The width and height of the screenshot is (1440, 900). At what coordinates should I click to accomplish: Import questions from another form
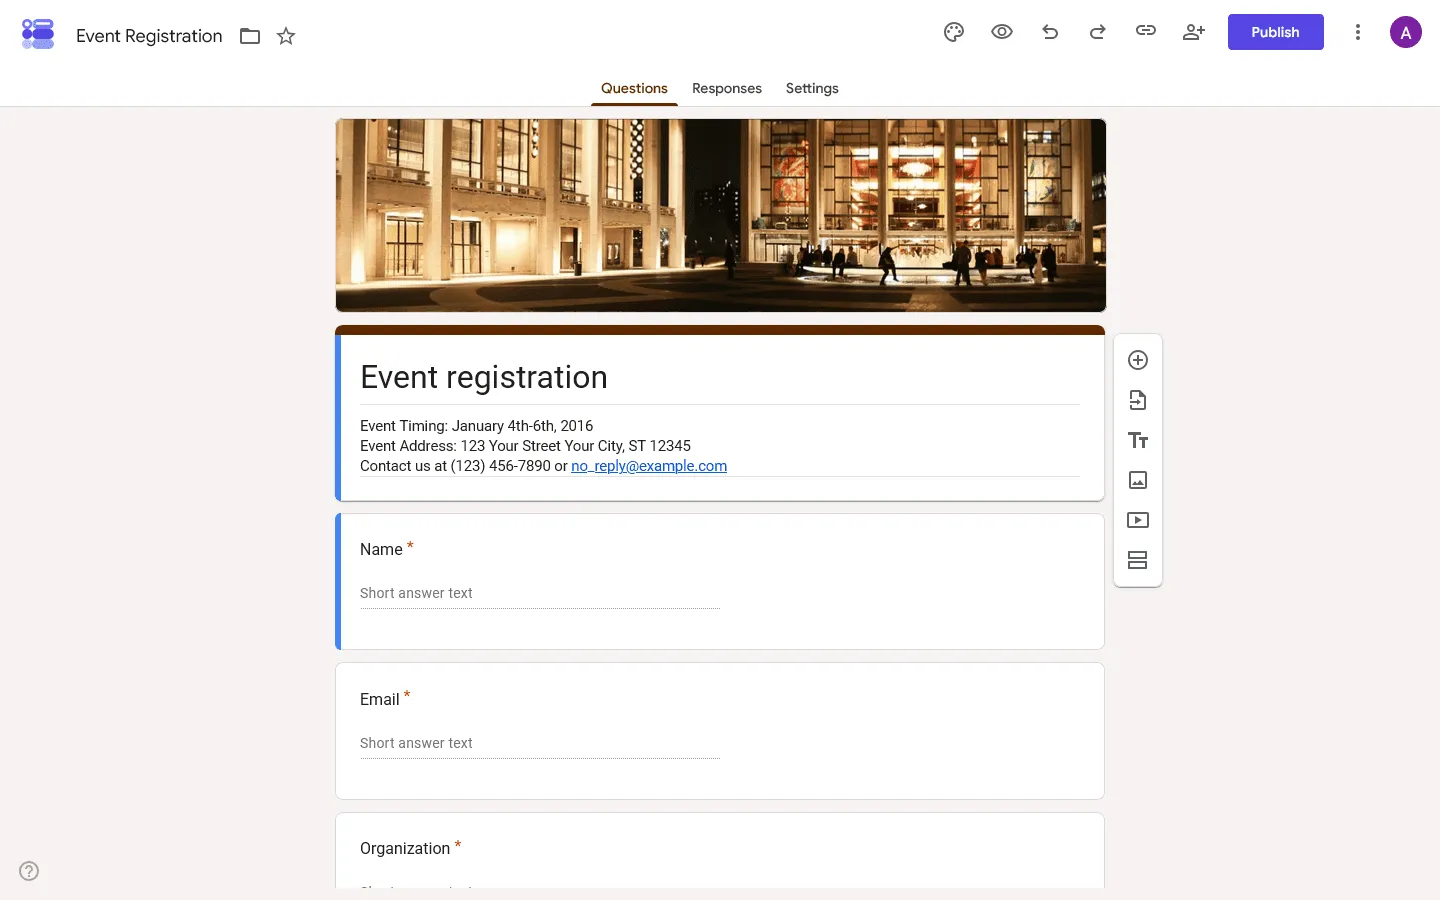pos(1138,400)
